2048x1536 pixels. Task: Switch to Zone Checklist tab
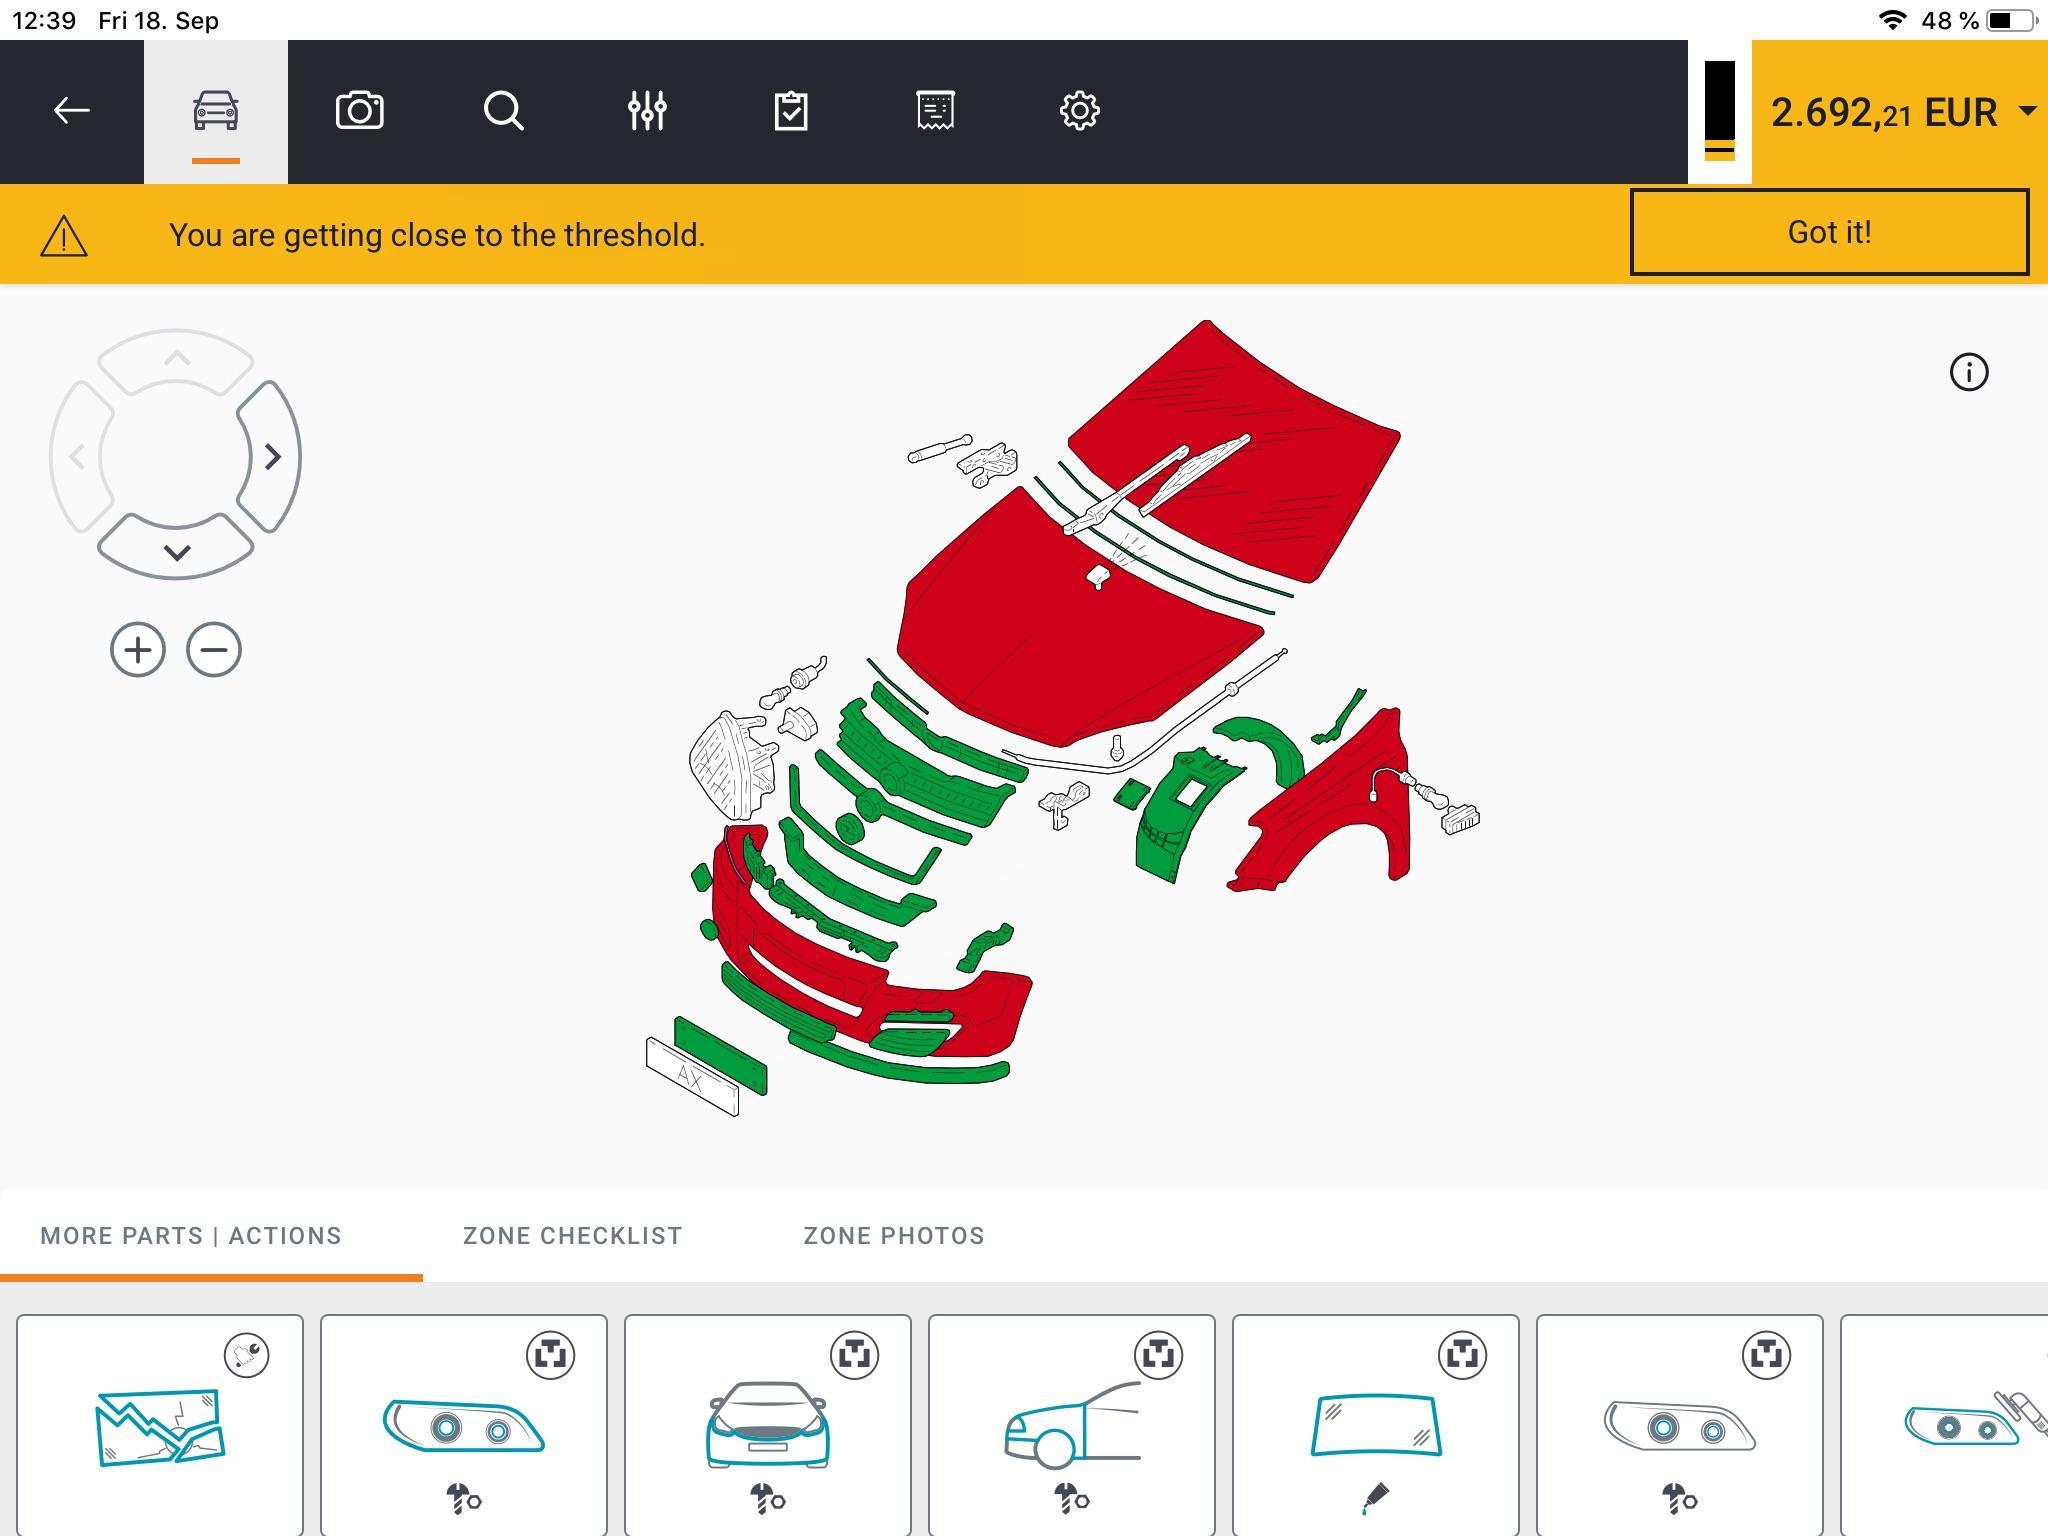coord(573,1236)
